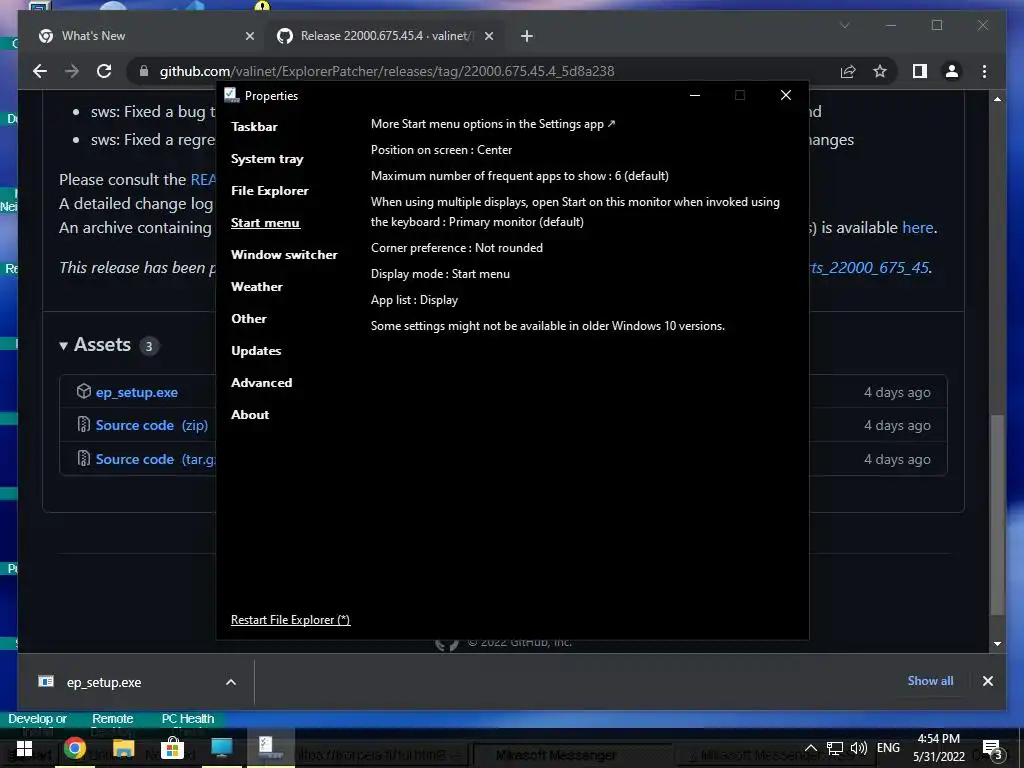Click the scrollbar up arrow
The height and width of the screenshot is (768, 1024).
coord(997,99)
